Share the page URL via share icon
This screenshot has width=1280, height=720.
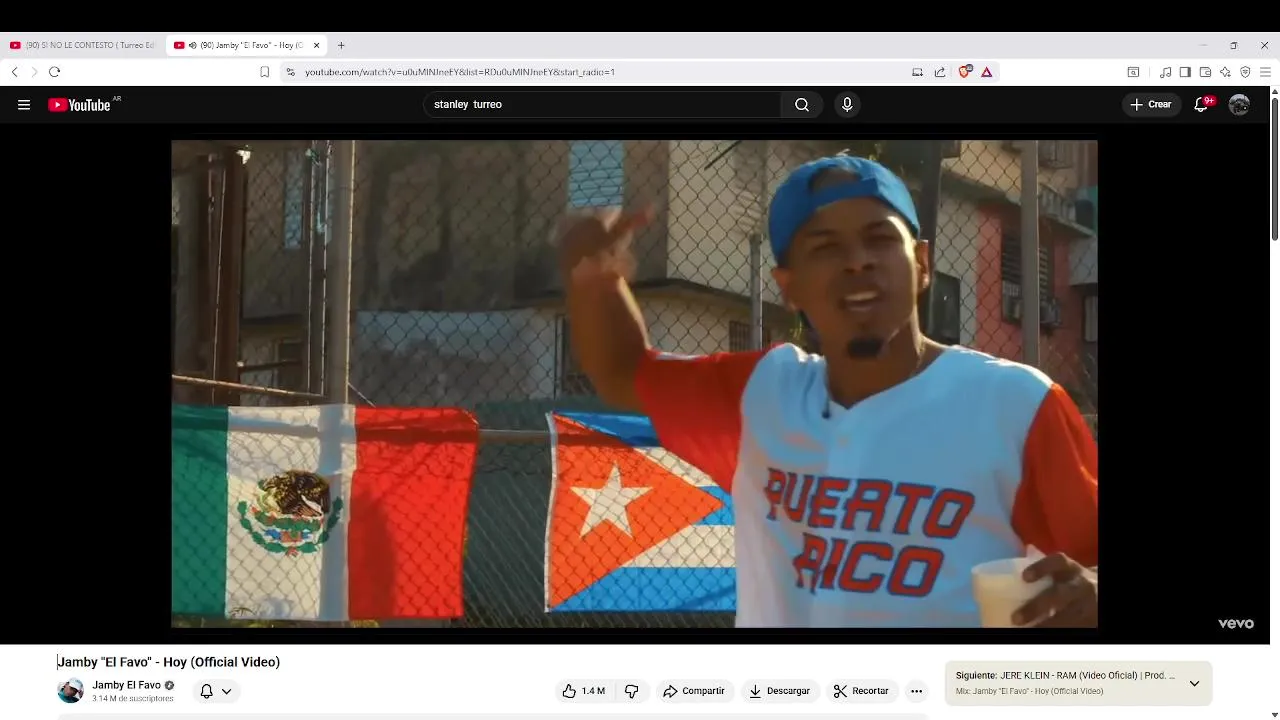[x=940, y=72]
